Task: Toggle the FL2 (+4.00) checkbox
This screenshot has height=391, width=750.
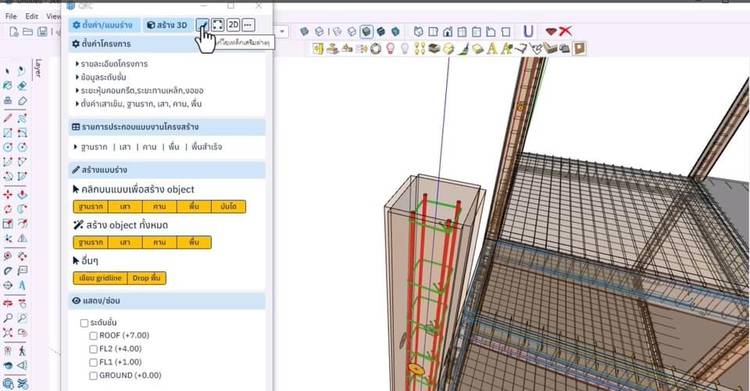Action: [93, 349]
